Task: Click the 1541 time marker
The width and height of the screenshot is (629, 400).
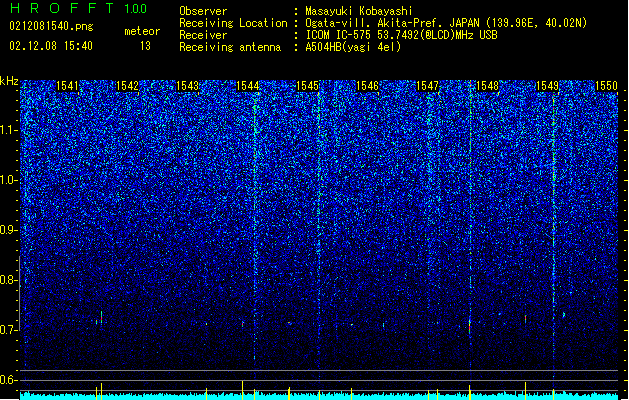Action: [67, 86]
